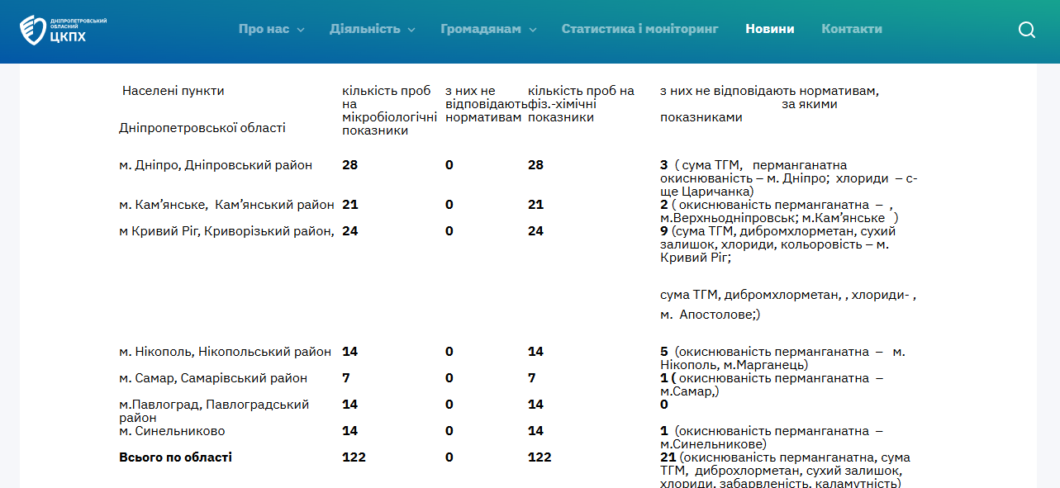Image resolution: width=1060 pixels, height=488 pixels.
Task: Select physico-chemical count 28 in Дніпро row
Action: pyautogui.click(x=535, y=165)
